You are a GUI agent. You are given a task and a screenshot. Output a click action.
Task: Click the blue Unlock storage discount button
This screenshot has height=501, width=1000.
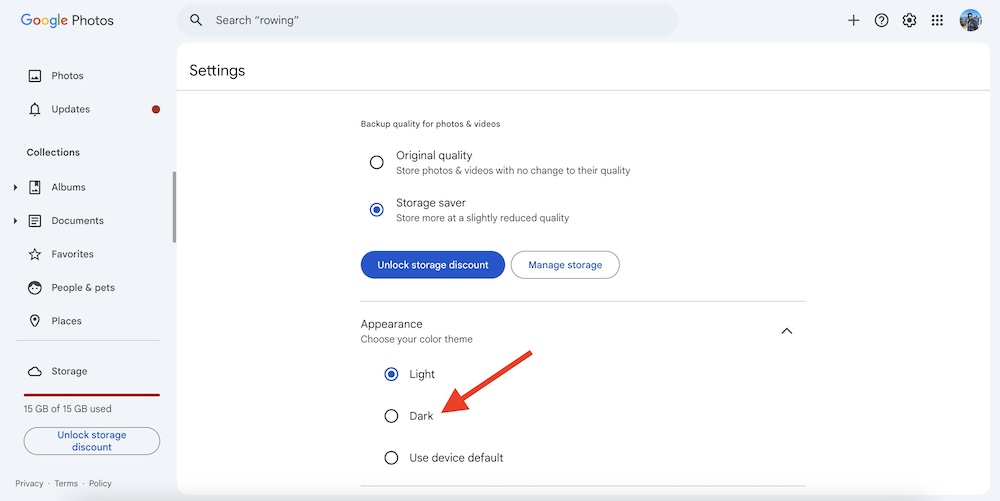[432, 265]
